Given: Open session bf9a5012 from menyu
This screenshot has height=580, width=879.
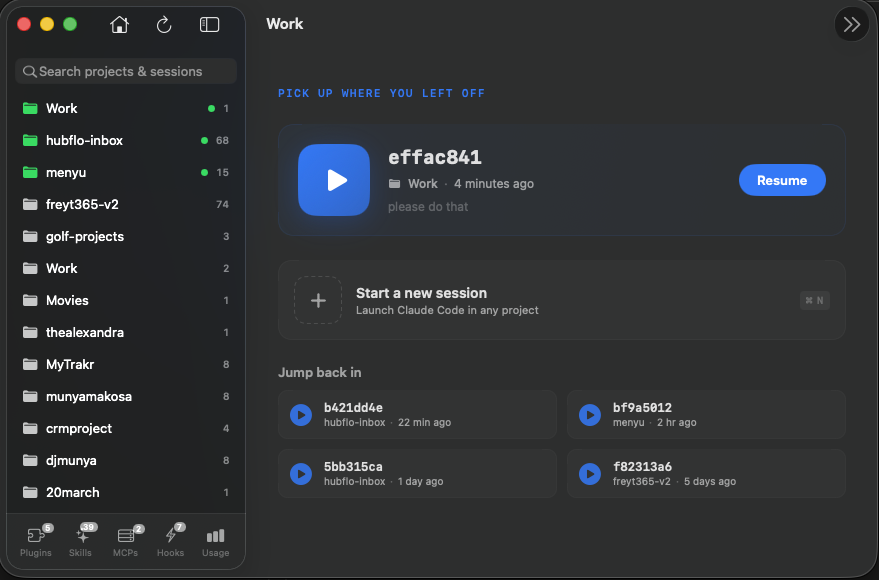Looking at the screenshot, I should (706, 414).
